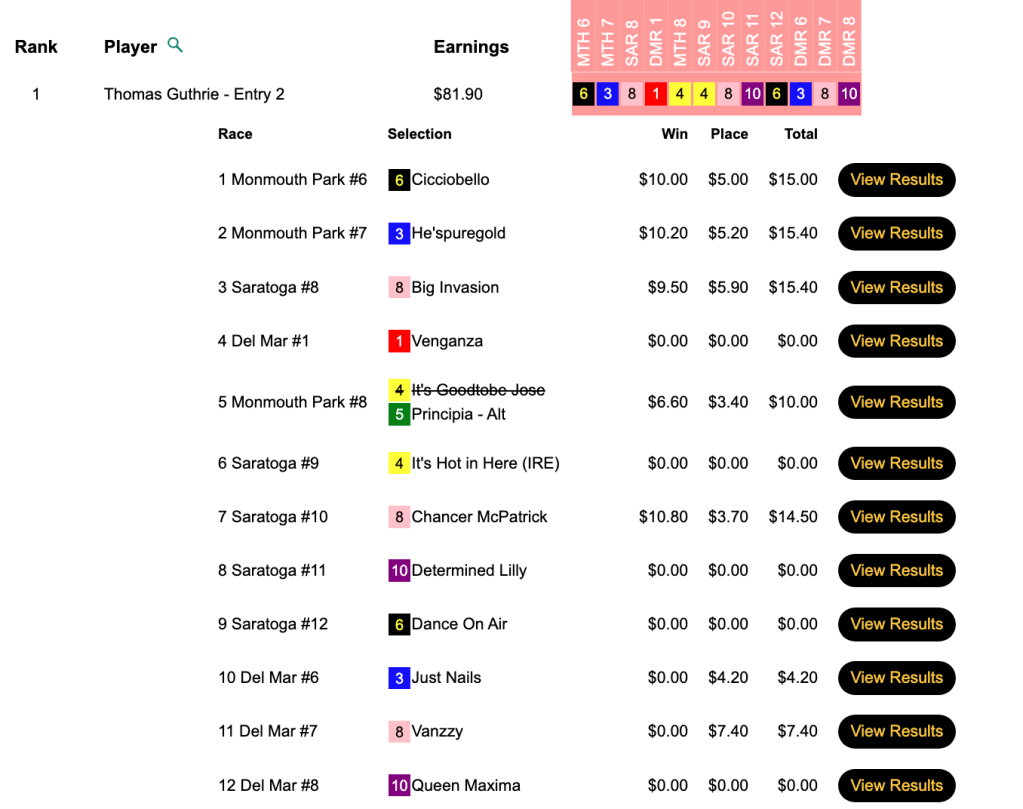Viewport: 1023px width, 809px height.
Task: Click View Results for Del Mar #8
Action: pyautogui.click(x=896, y=786)
